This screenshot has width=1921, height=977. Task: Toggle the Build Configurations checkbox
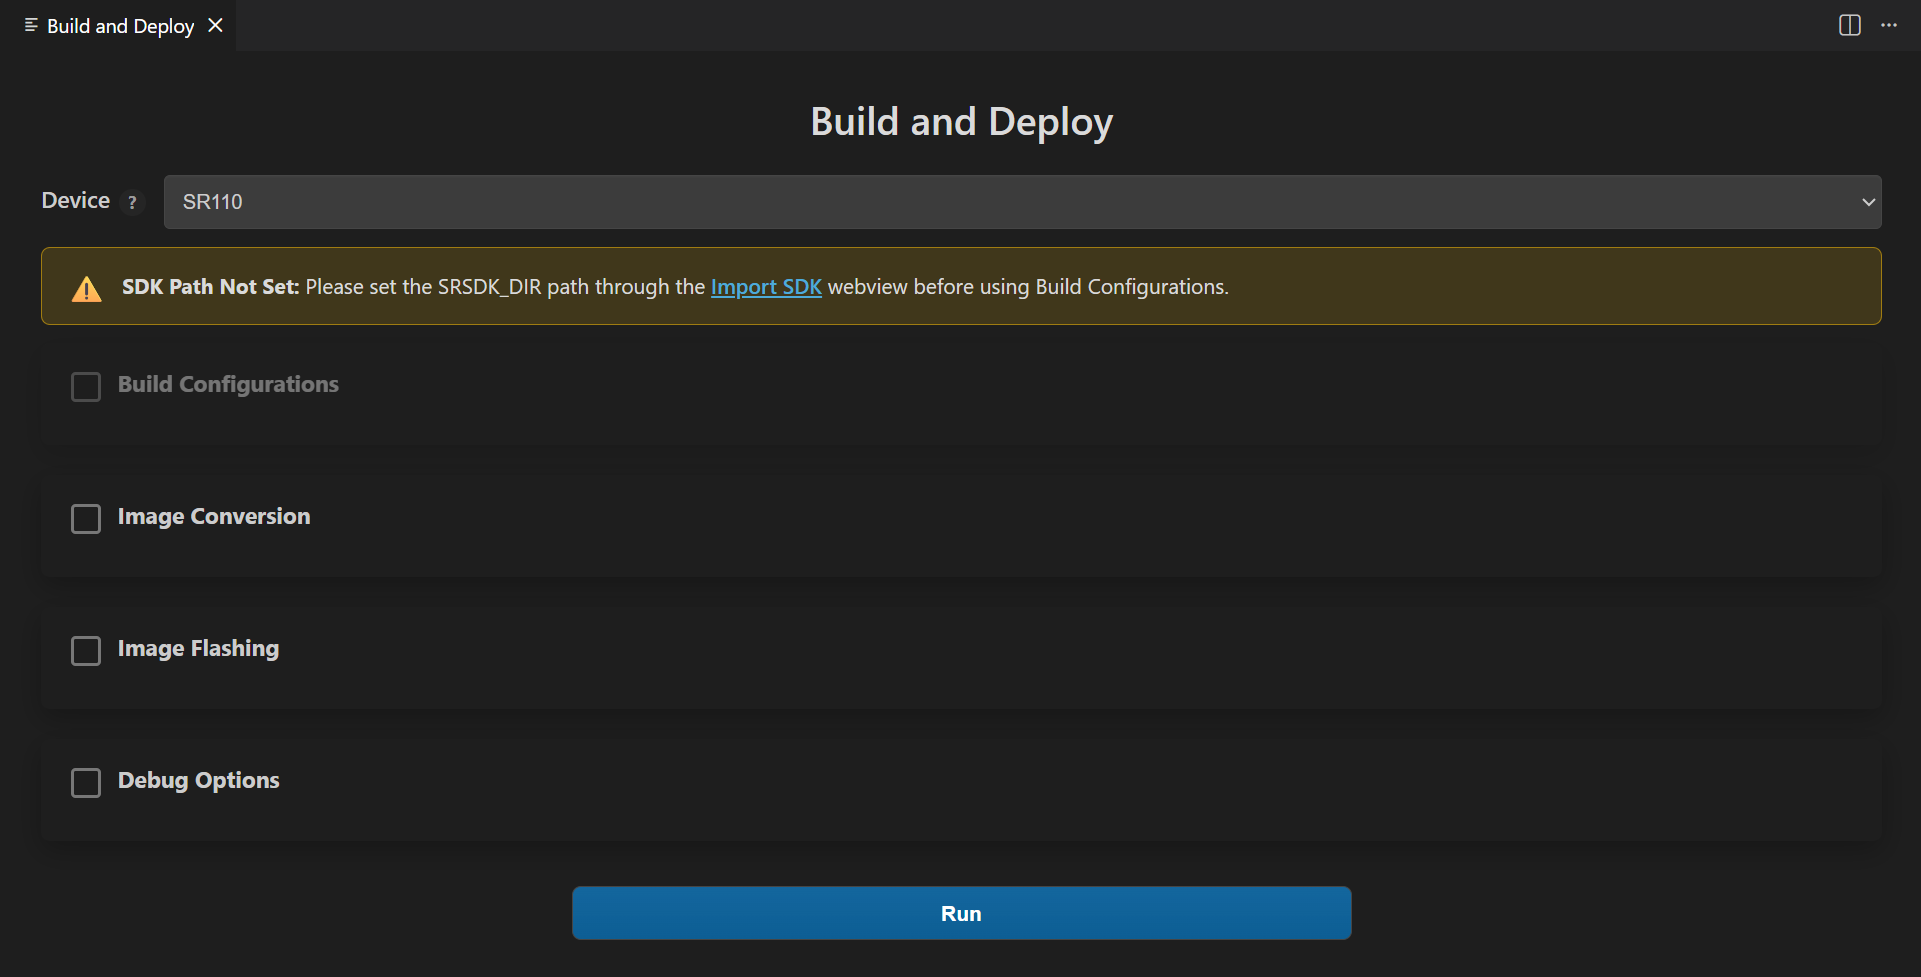86,387
